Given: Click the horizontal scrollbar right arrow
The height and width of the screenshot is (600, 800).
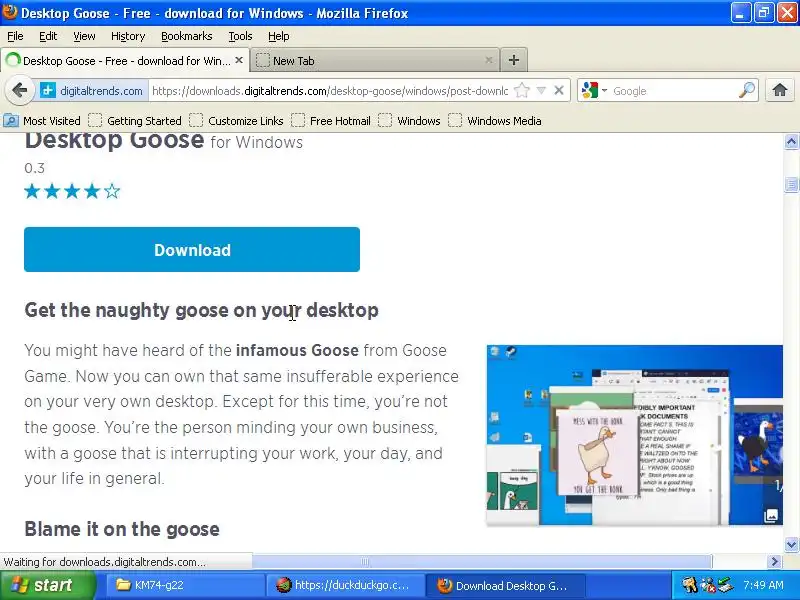Looking at the screenshot, I should 775,562.
